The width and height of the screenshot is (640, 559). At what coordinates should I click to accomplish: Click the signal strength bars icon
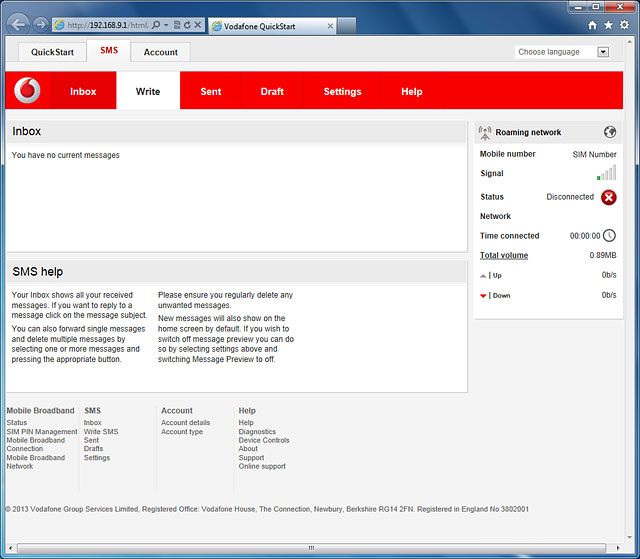click(606, 173)
